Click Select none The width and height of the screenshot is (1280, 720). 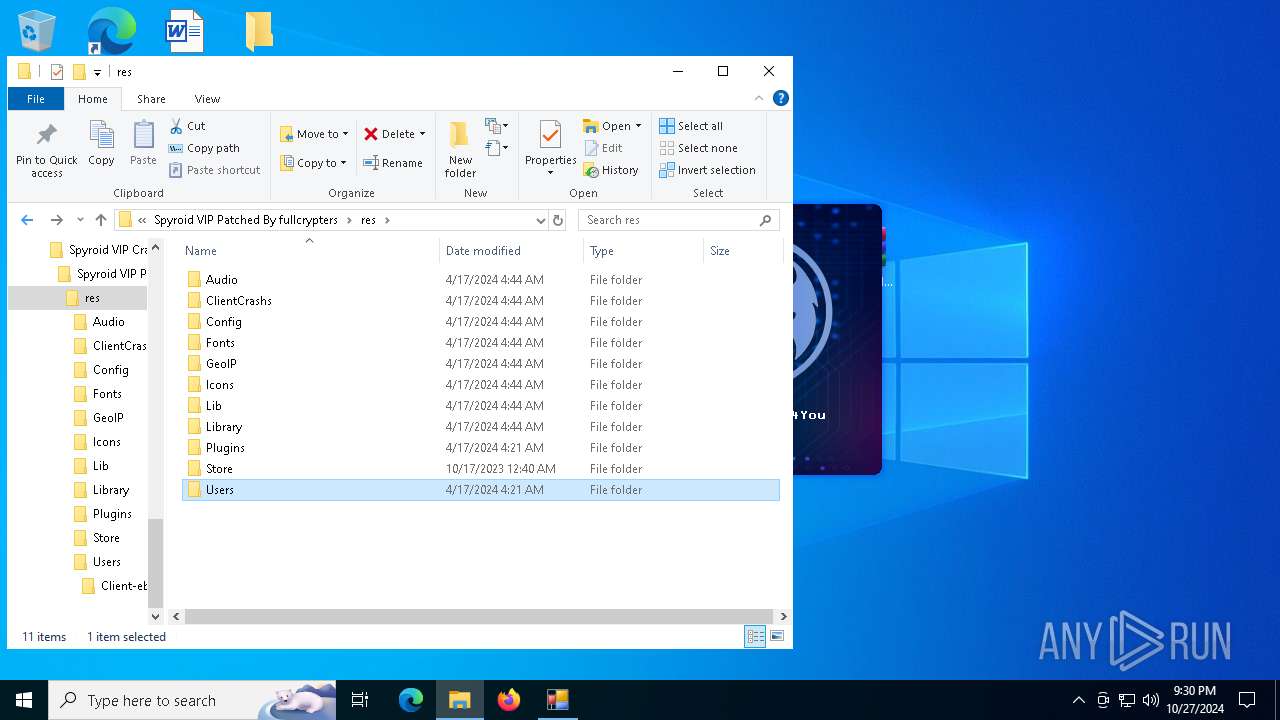point(698,148)
